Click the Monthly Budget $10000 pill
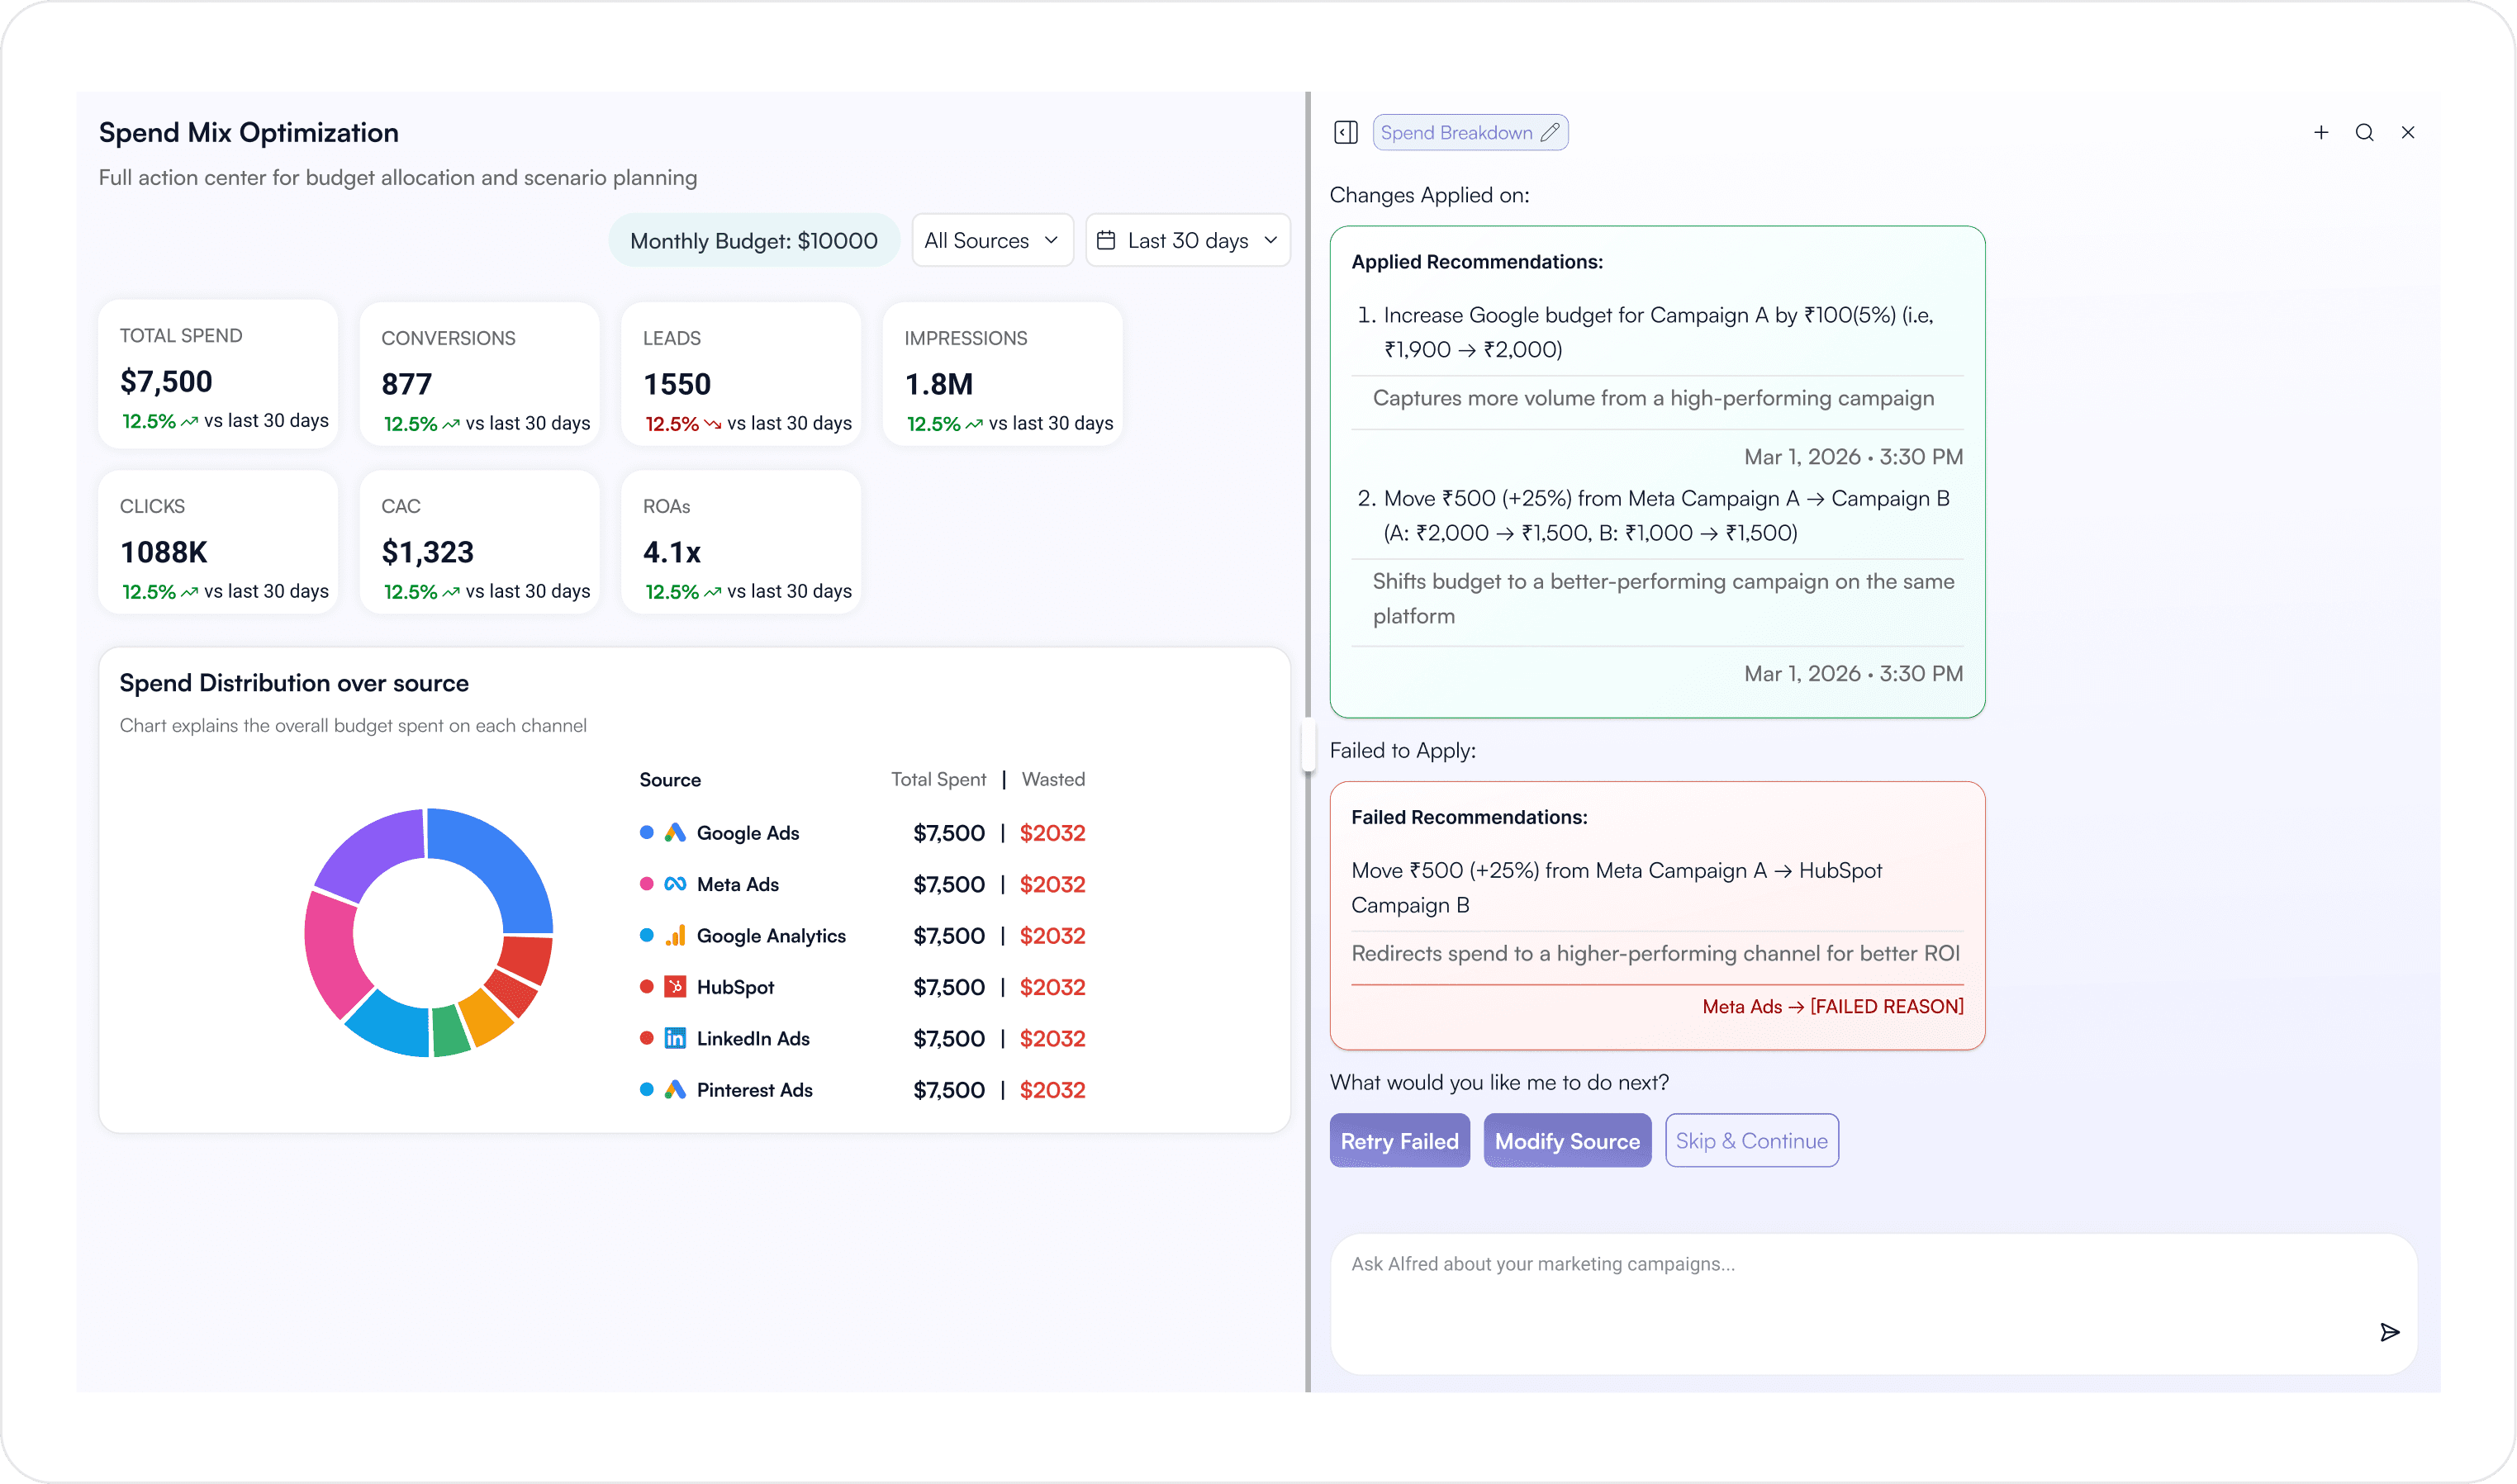 [754, 241]
